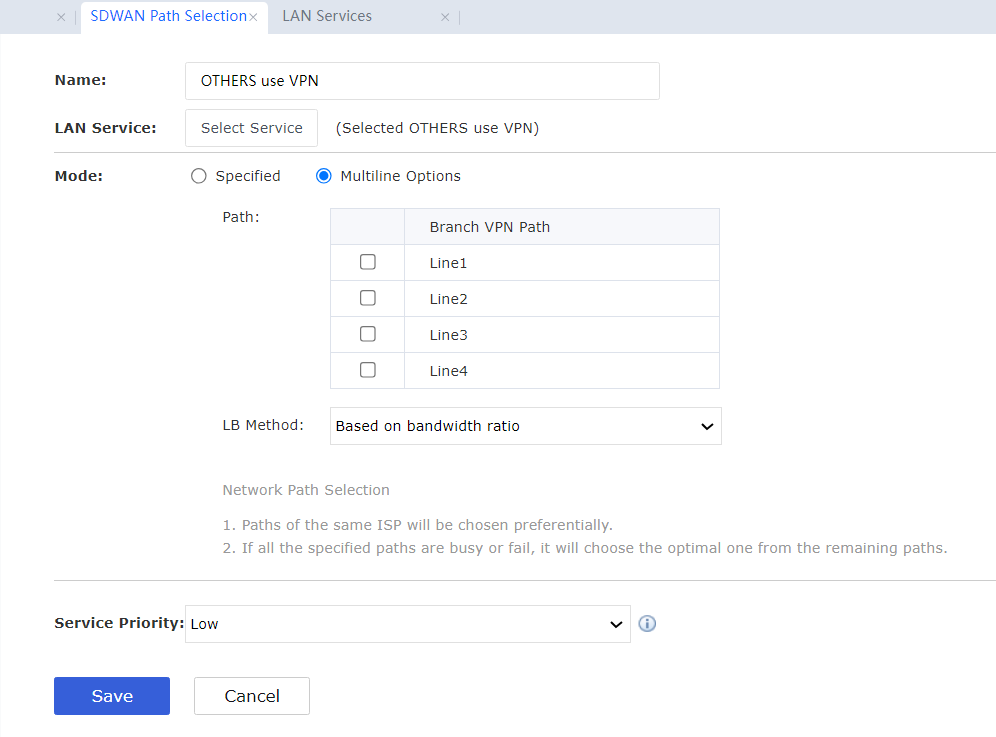Focus the Name input field
996x737 pixels.
pos(421,81)
